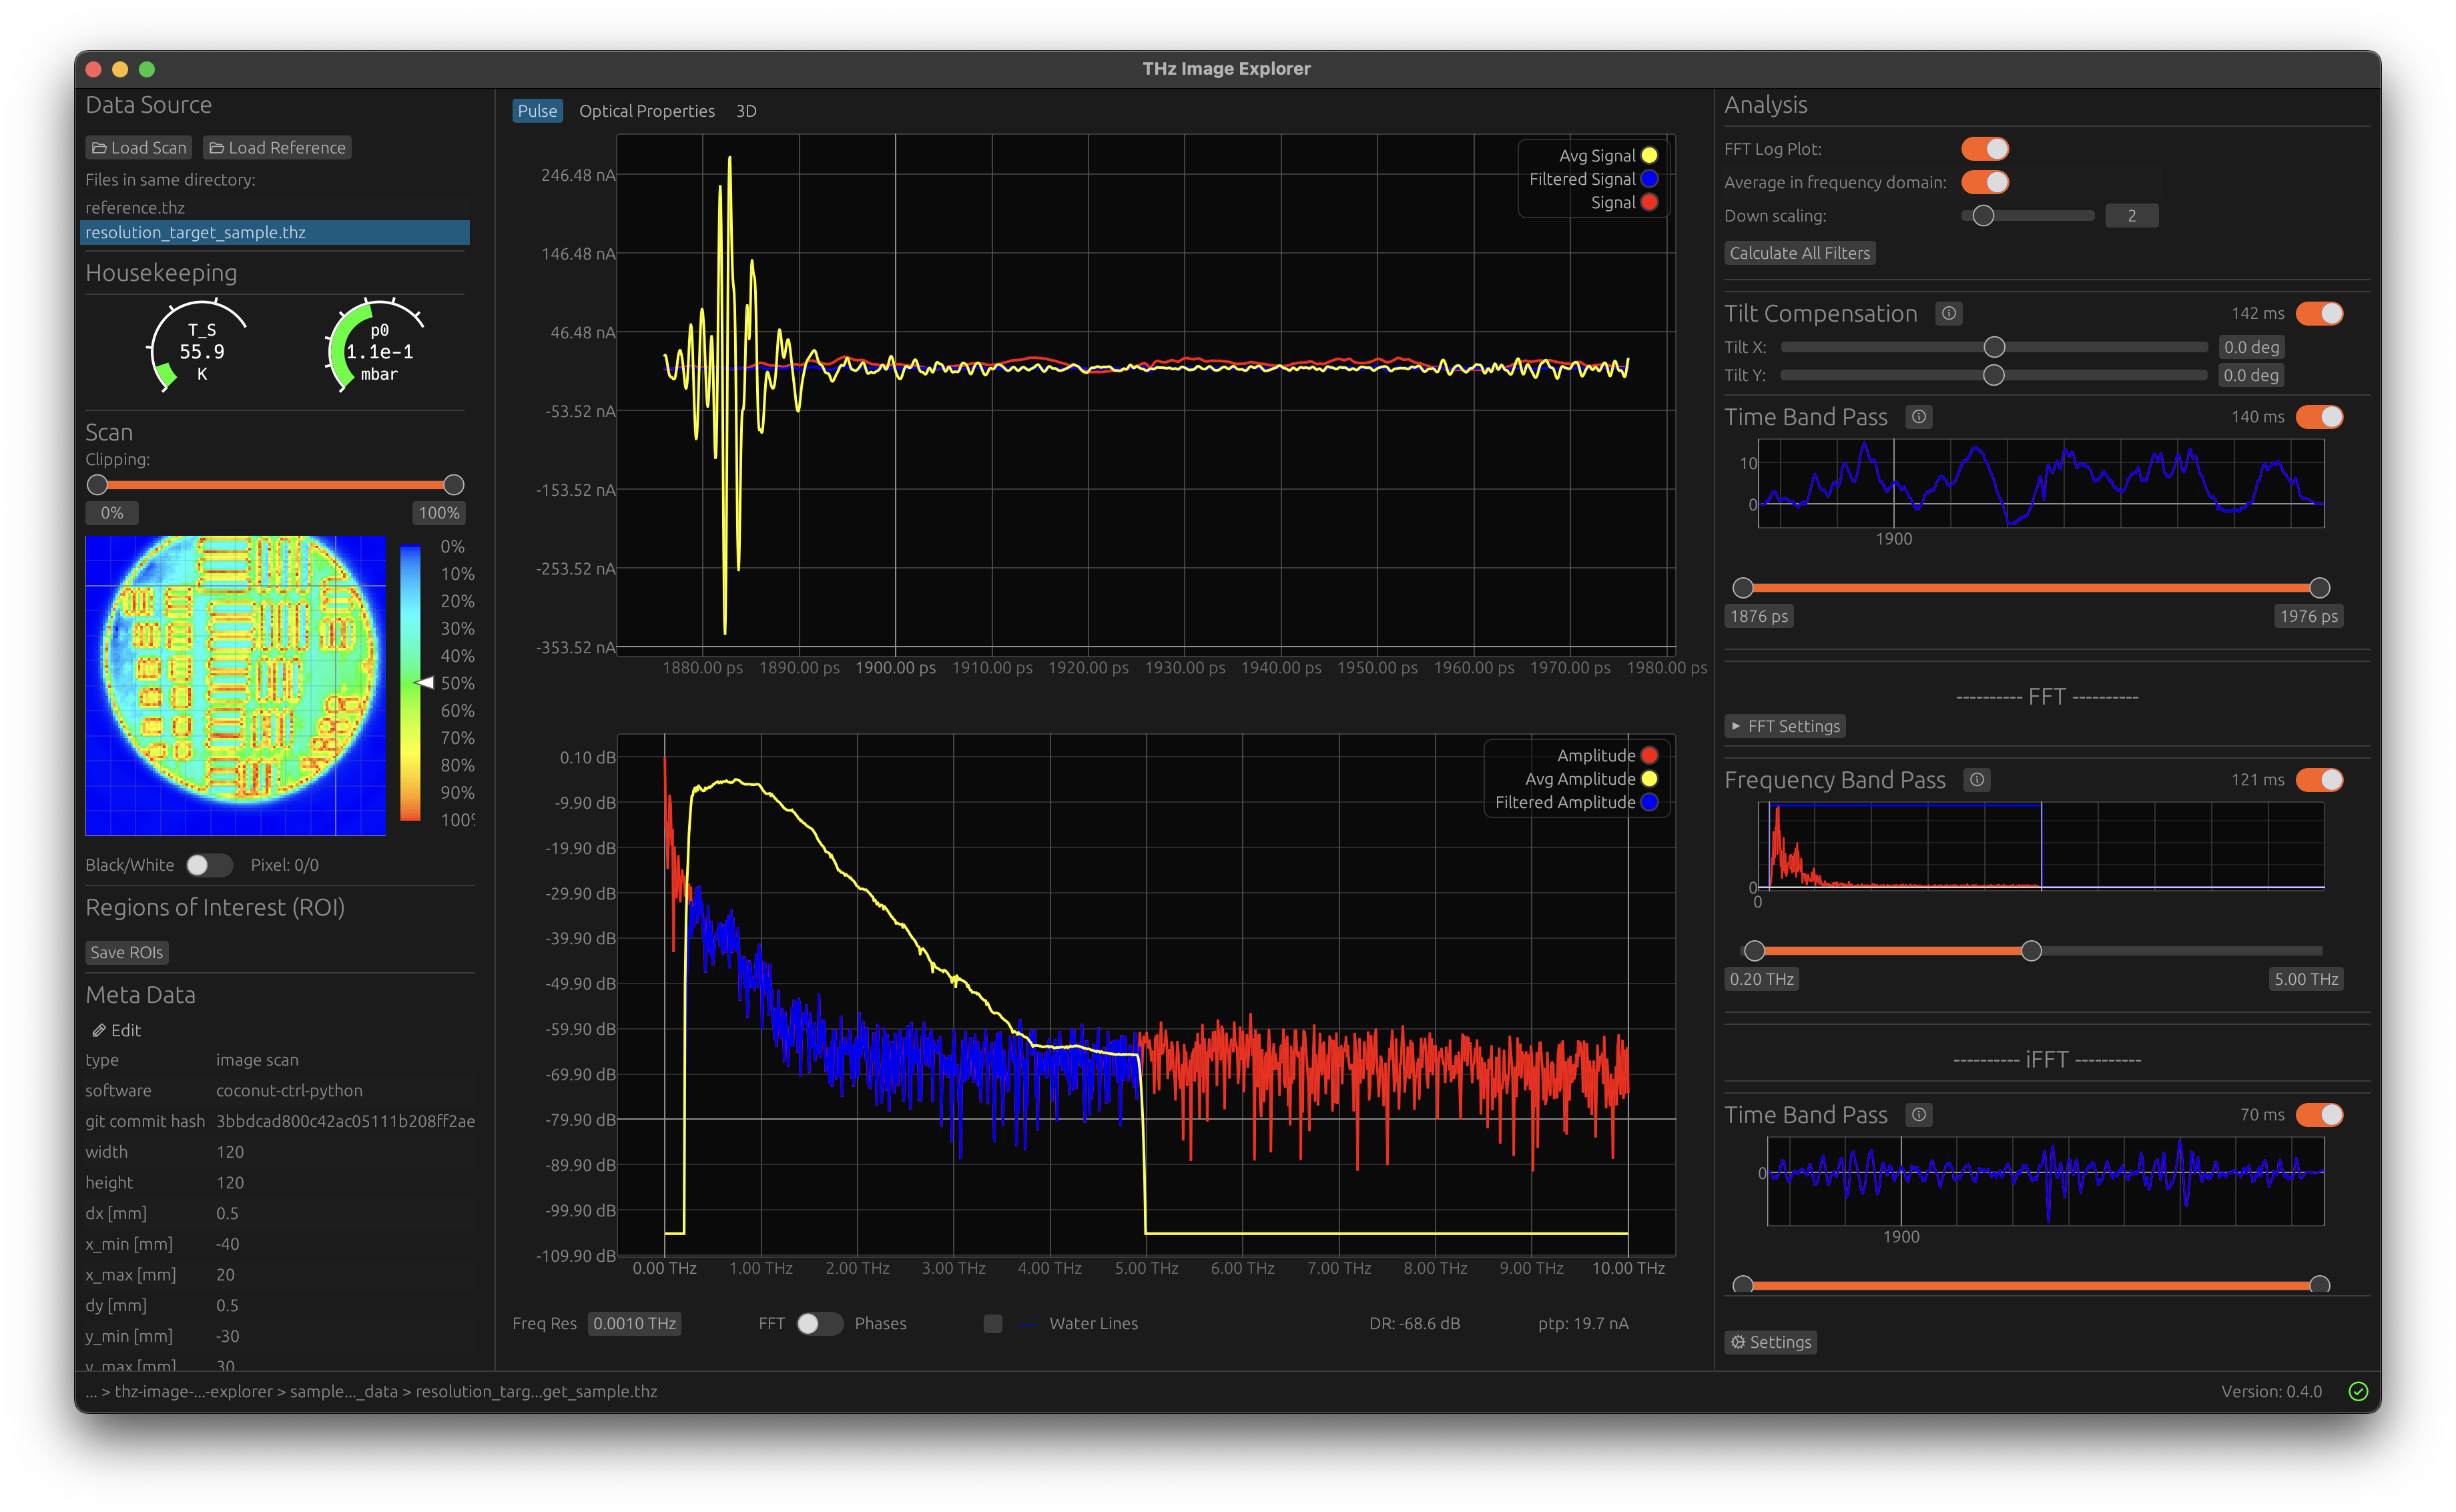Click the Filtered Amplitude blue legend marker

click(x=1649, y=802)
